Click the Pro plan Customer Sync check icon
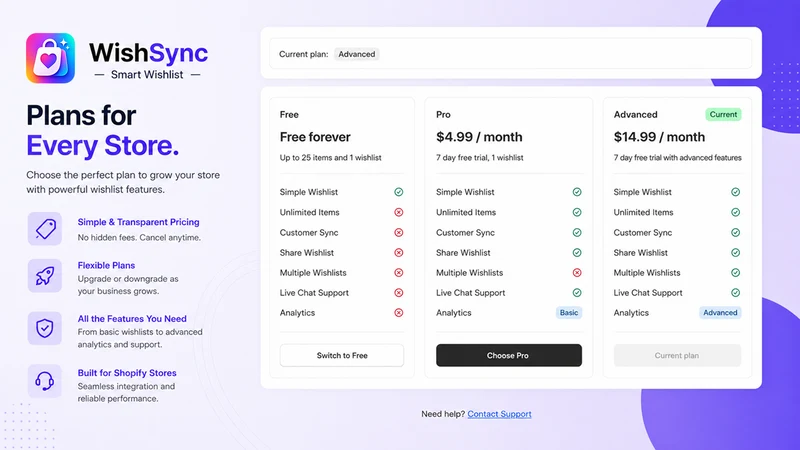Viewport: 800px width, 450px height. coord(577,232)
